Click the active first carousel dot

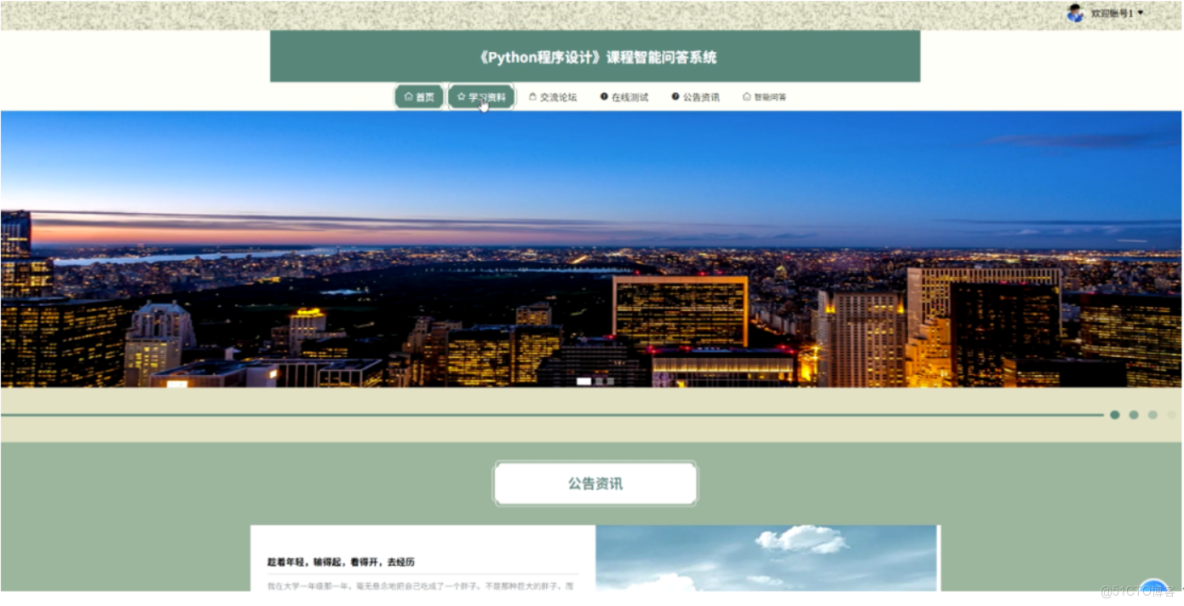[1114, 414]
